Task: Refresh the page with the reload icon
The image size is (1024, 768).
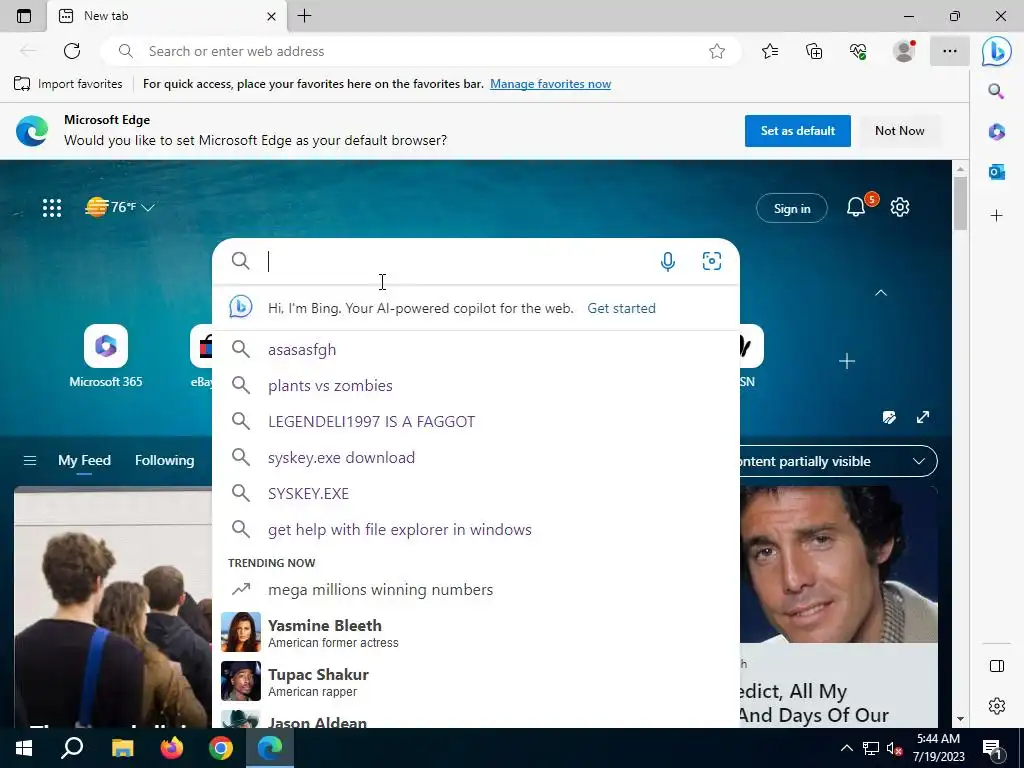Action: coord(72,51)
